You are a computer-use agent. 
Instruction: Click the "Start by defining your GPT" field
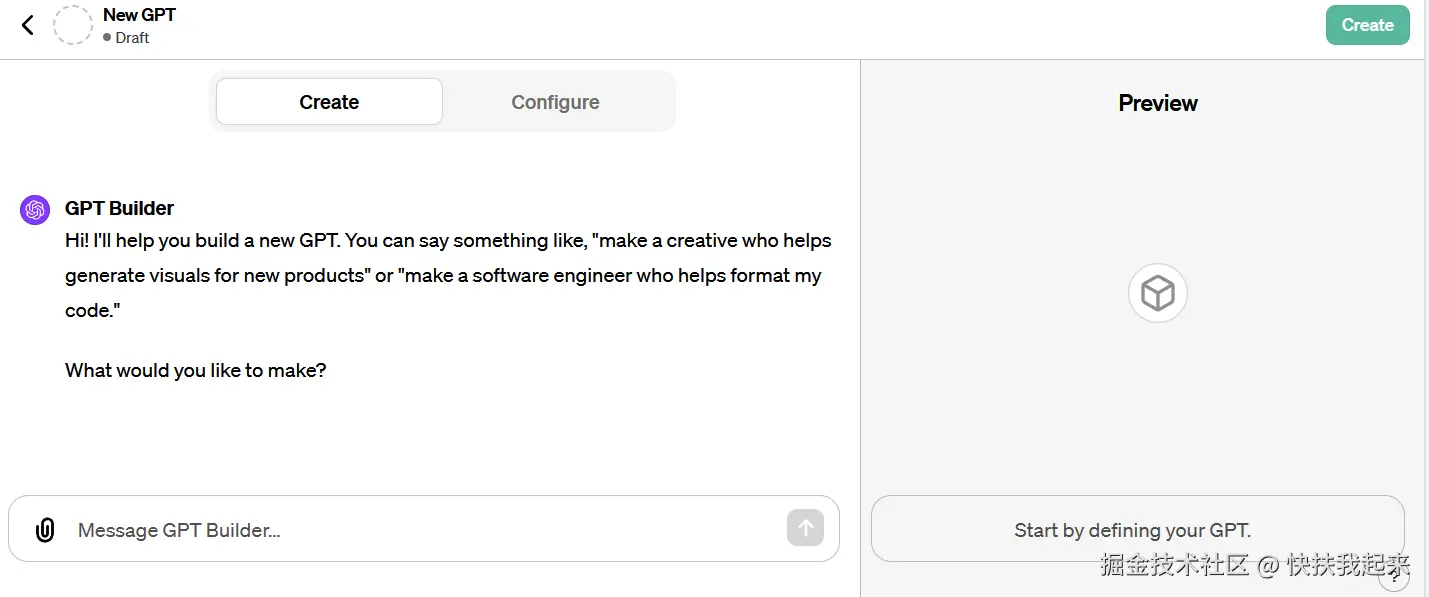1132,530
